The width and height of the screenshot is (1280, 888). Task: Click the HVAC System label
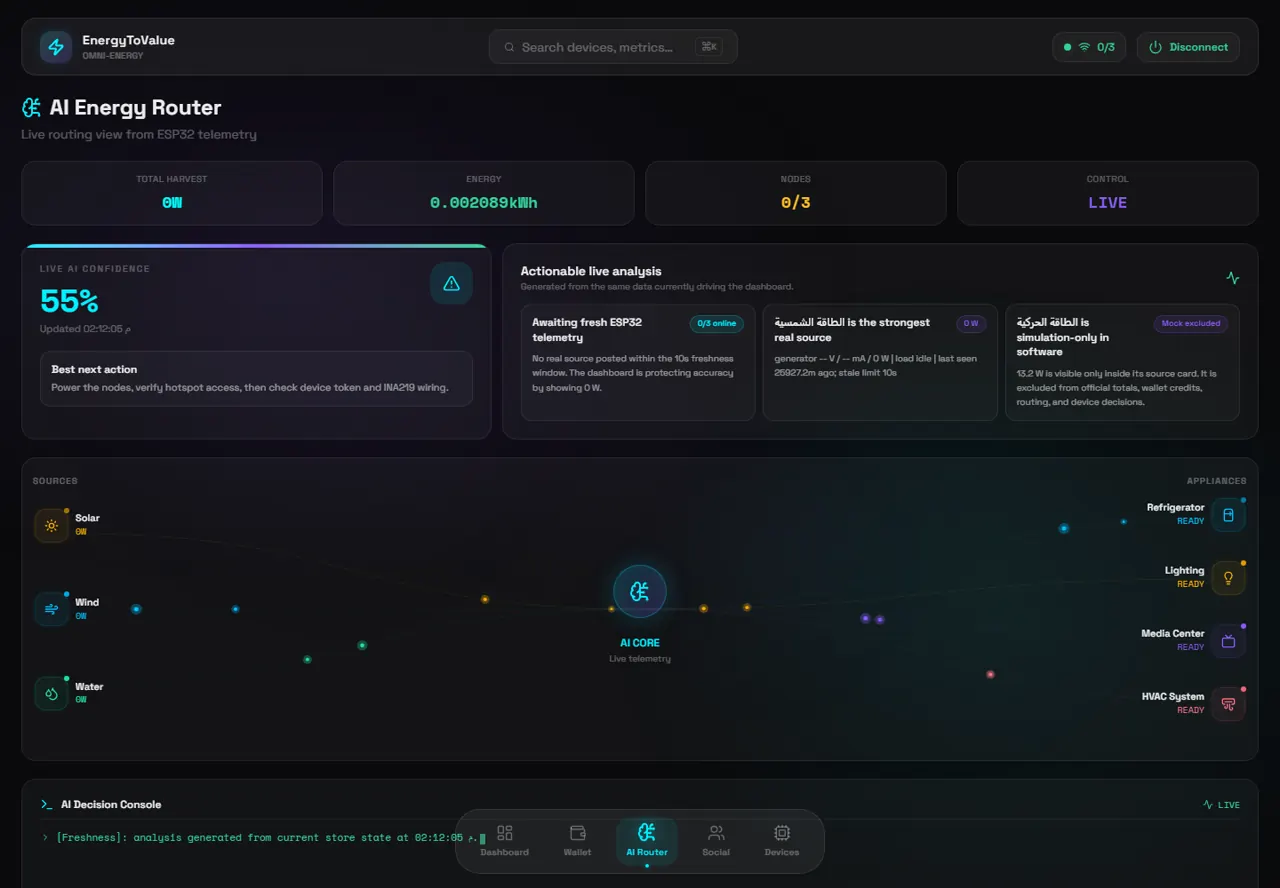point(1173,697)
